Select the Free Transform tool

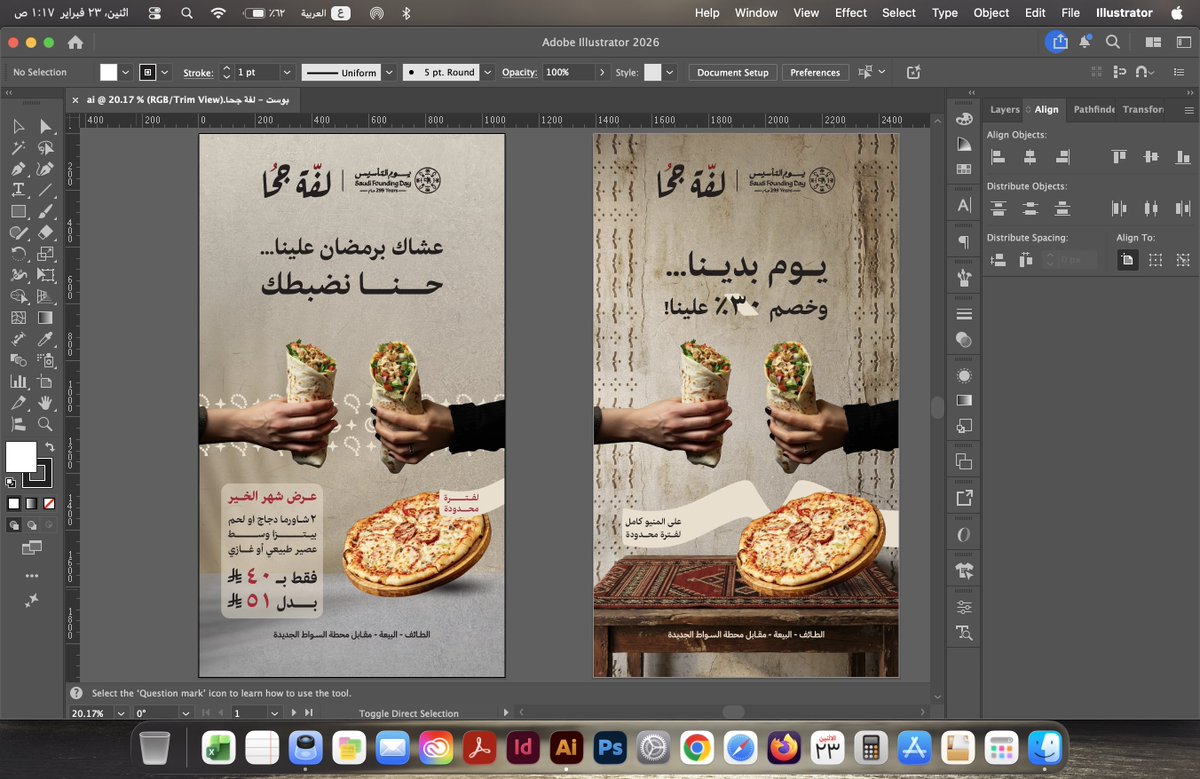(45, 275)
